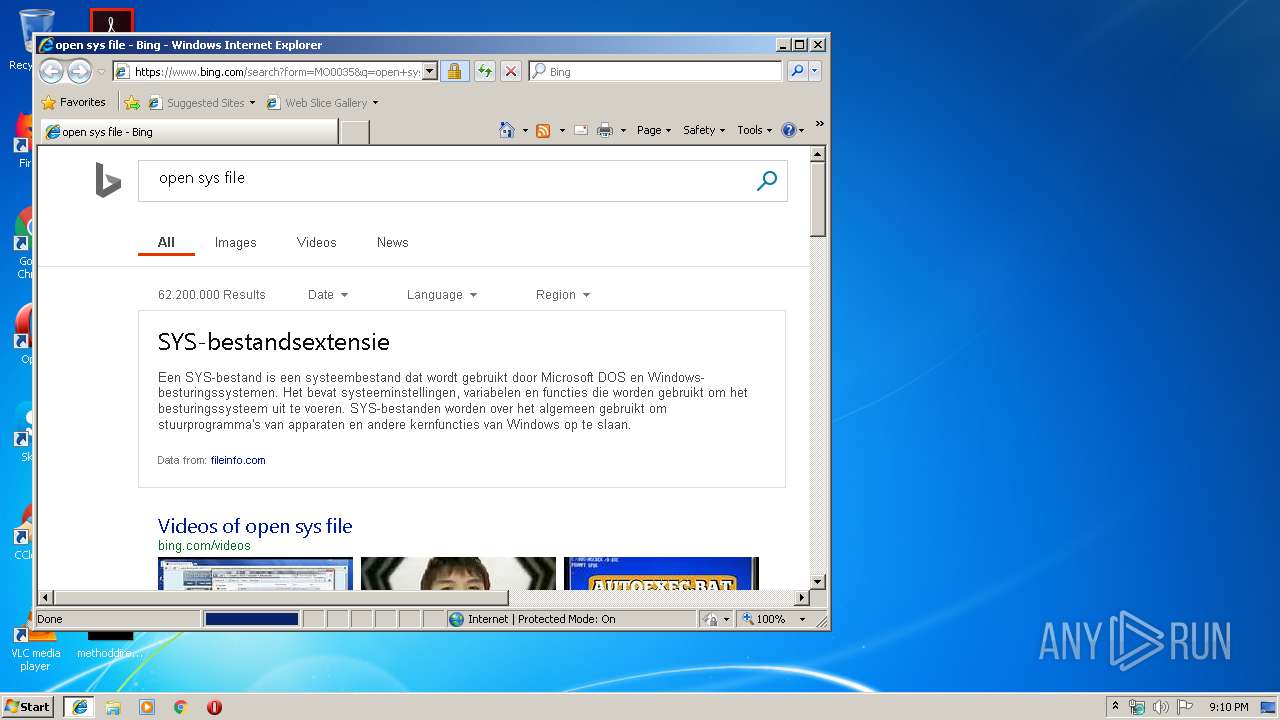Launch Windows Media Player taskbar icon
The image size is (1280, 720).
click(147, 707)
